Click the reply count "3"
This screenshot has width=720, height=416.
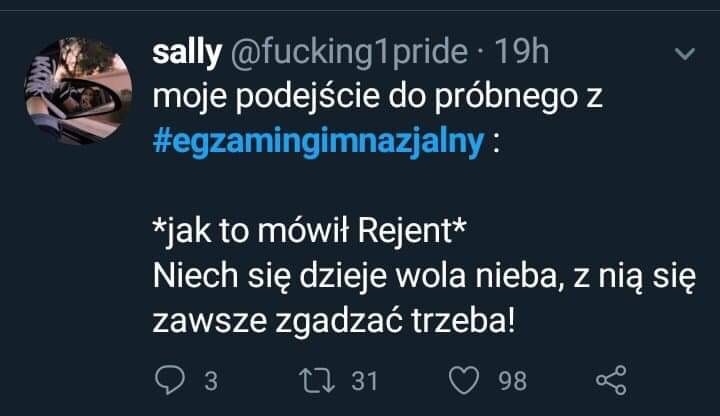click(210, 382)
